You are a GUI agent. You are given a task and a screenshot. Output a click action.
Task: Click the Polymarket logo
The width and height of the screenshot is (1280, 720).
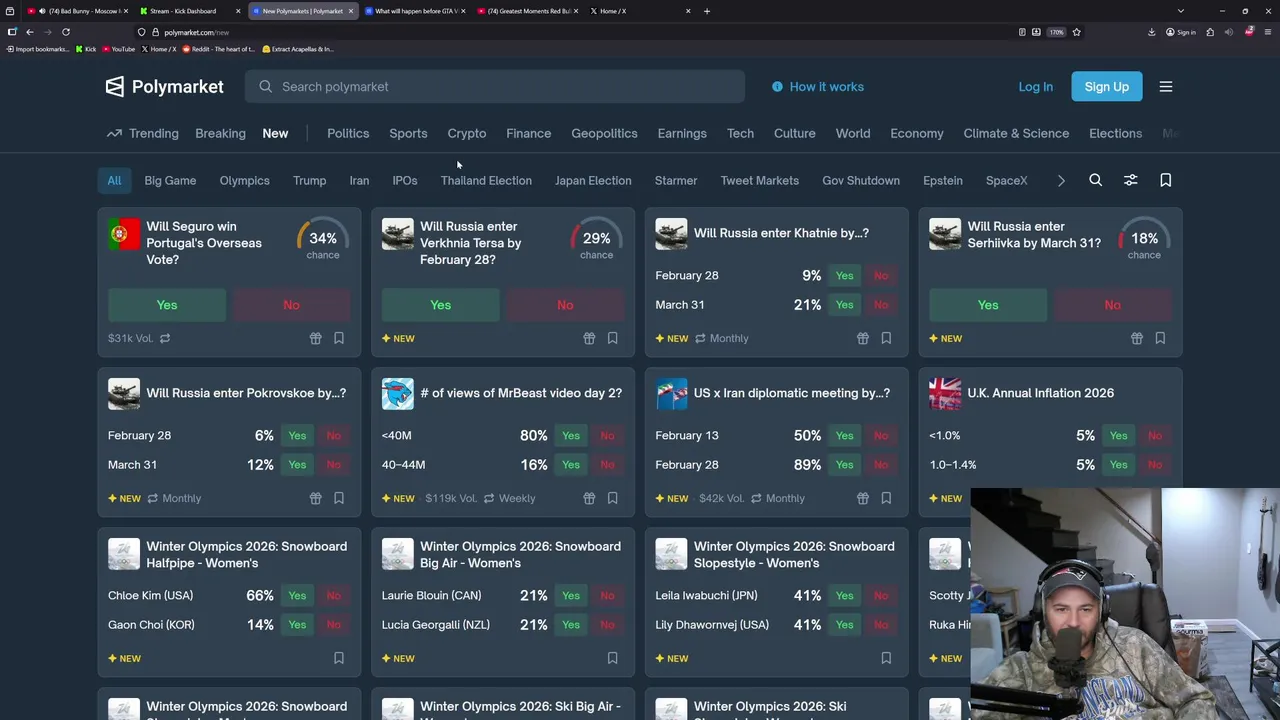click(x=164, y=86)
